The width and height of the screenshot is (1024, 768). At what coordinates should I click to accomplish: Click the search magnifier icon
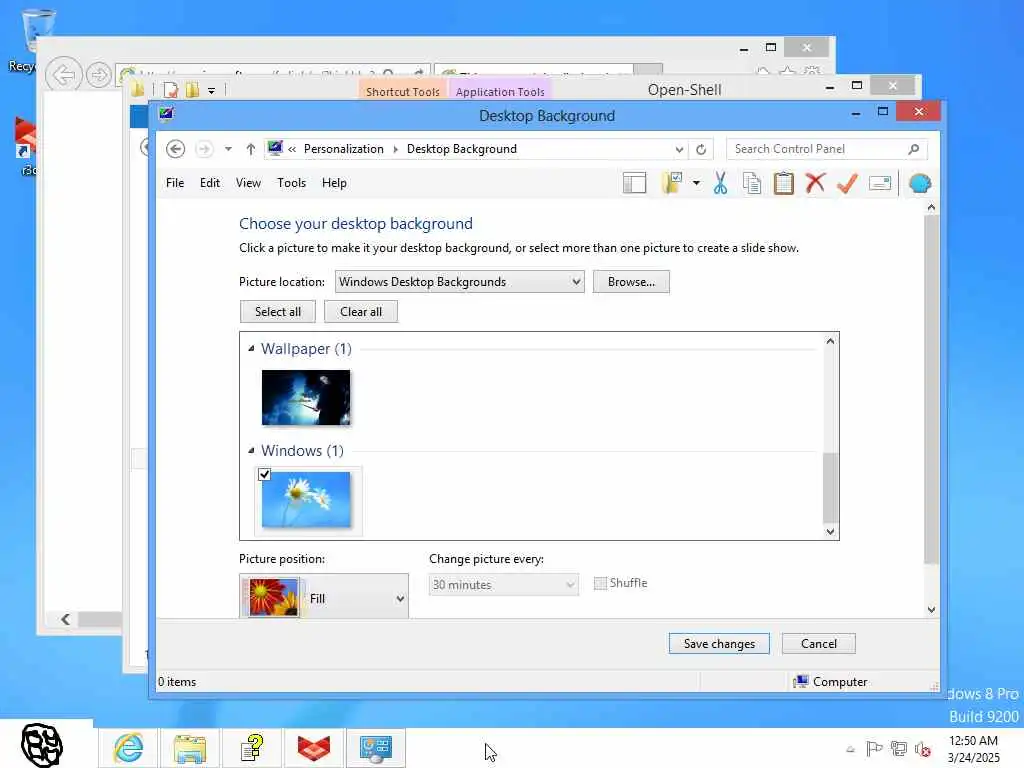914,149
